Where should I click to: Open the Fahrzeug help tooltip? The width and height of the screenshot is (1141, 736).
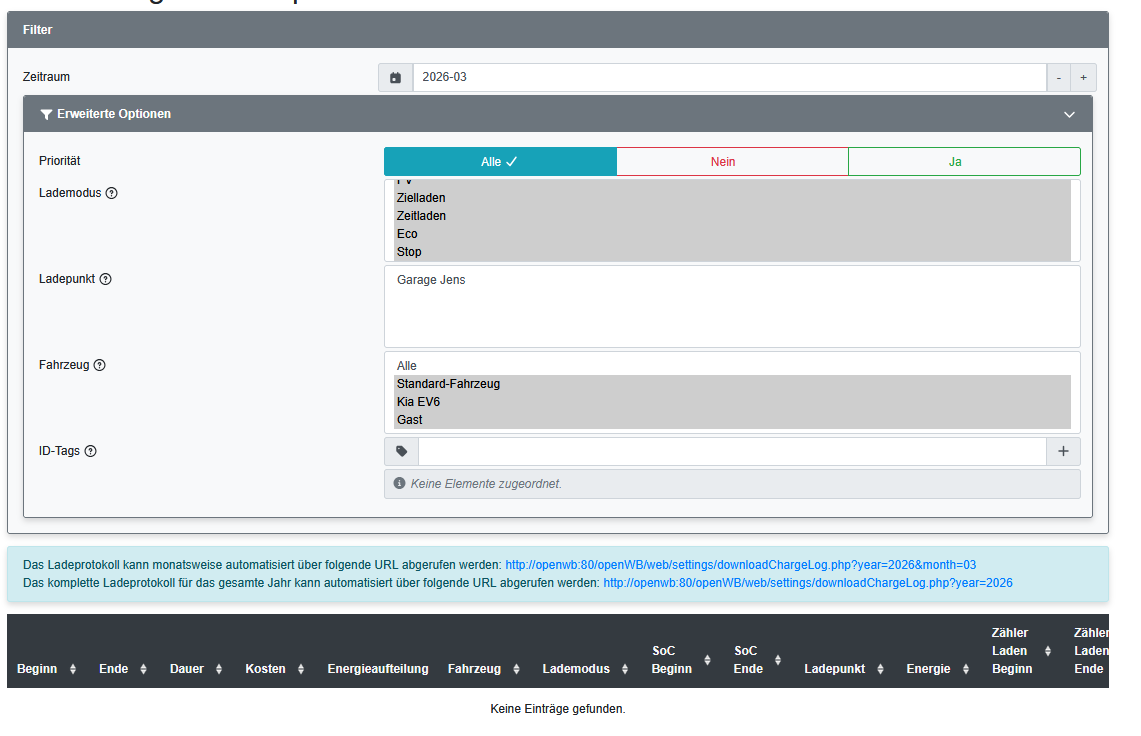(98, 365)
